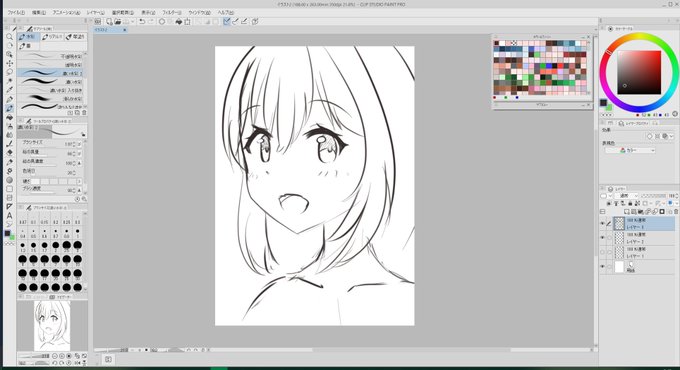Open the ウィンドウ menu
The height and width of the screenshot is (370, 680).
pos(199,13)
